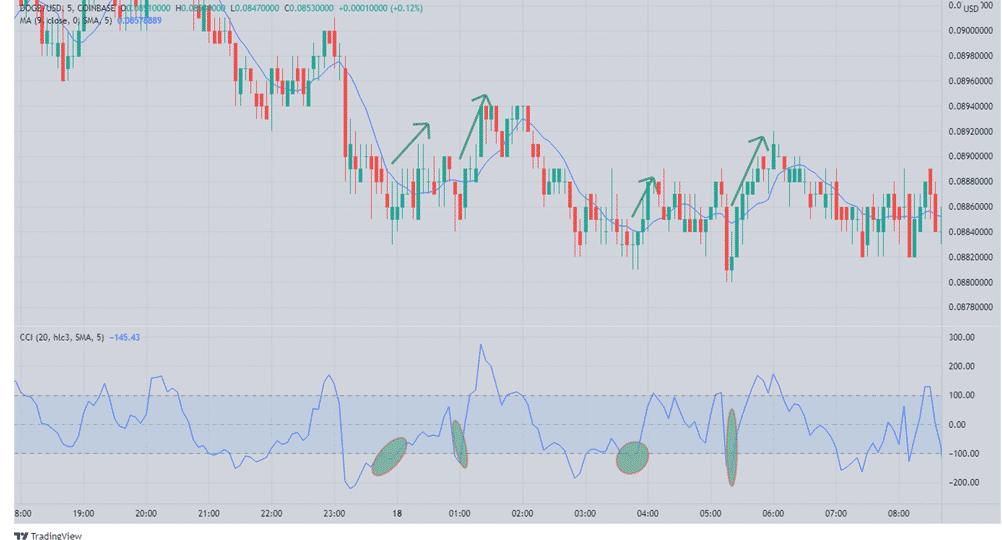Click the 0.08900000 price axis label
This screenshot has width=1002, height=540.
[x=970, y=157]
